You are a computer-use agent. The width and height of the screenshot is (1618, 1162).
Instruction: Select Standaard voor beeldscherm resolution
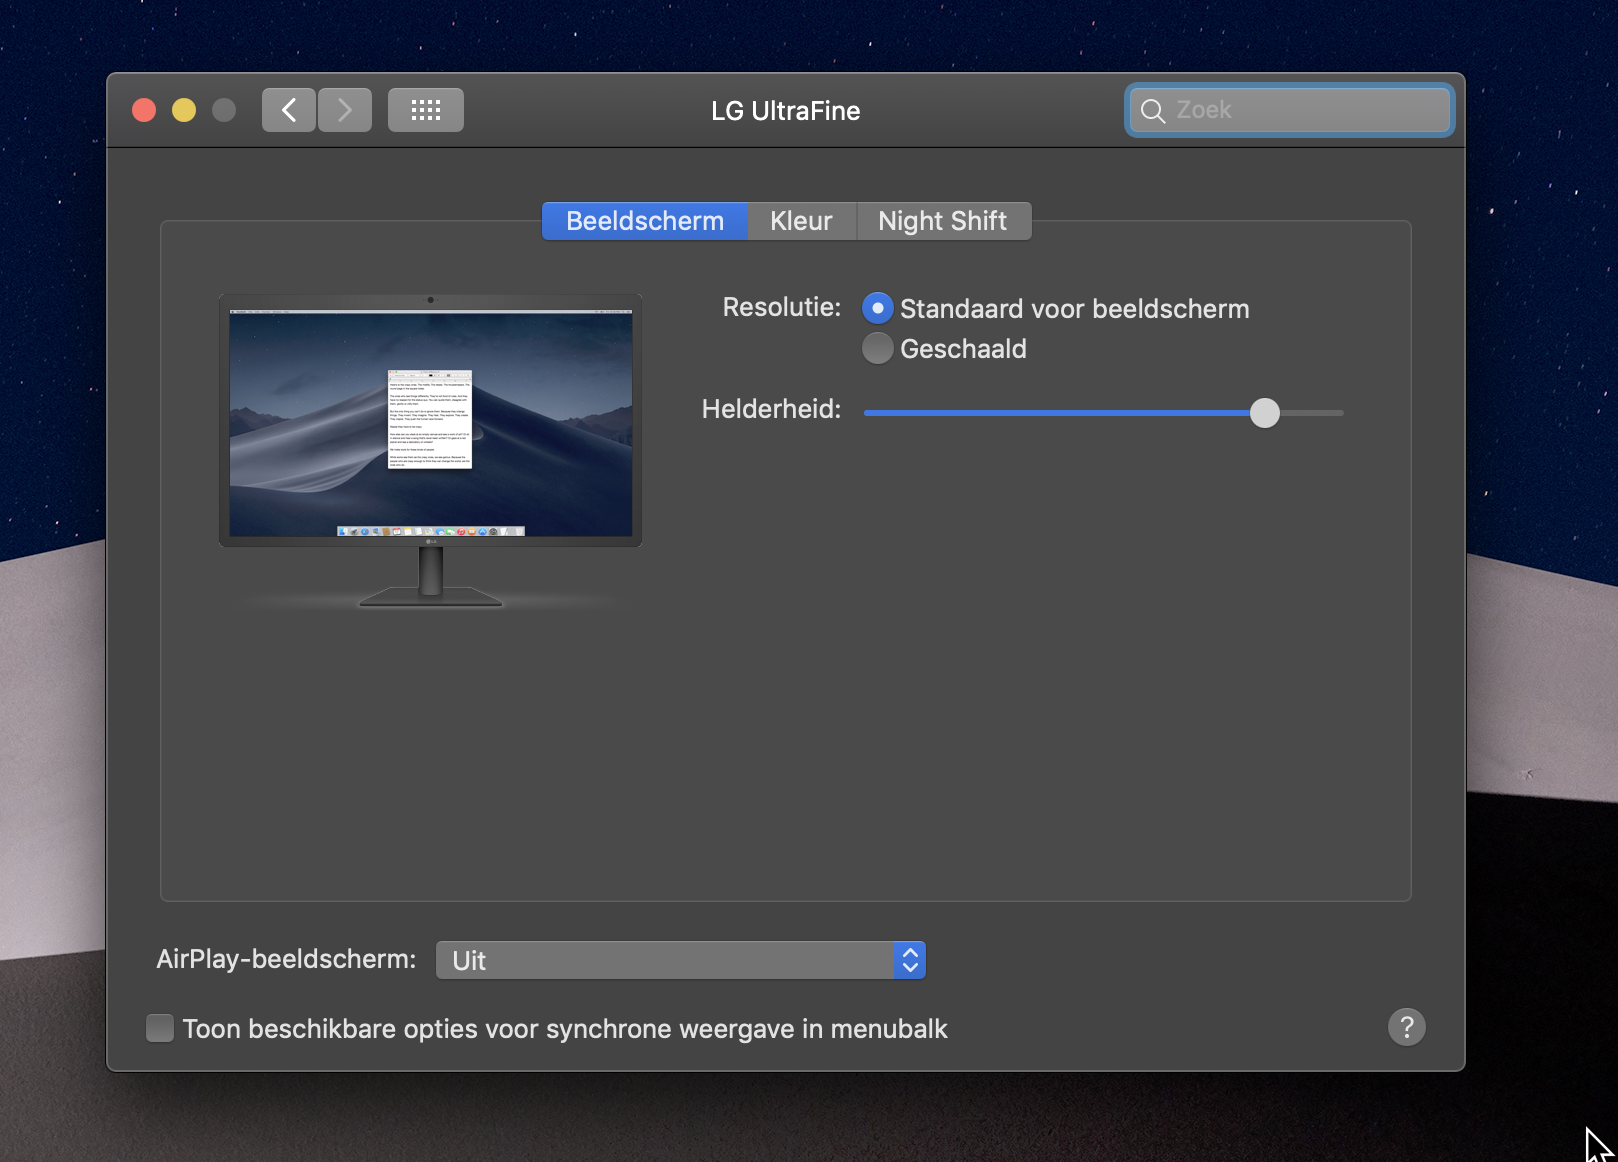tap(877, 308)
